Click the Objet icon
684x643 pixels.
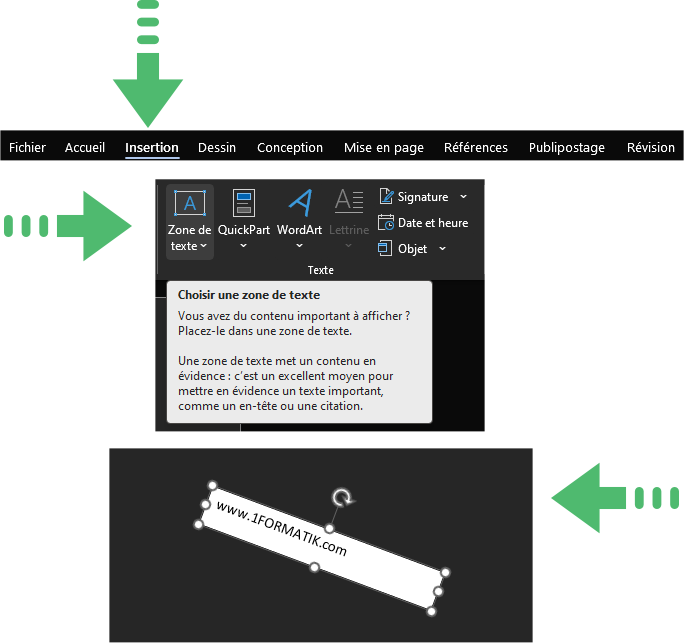pos(385,248)
